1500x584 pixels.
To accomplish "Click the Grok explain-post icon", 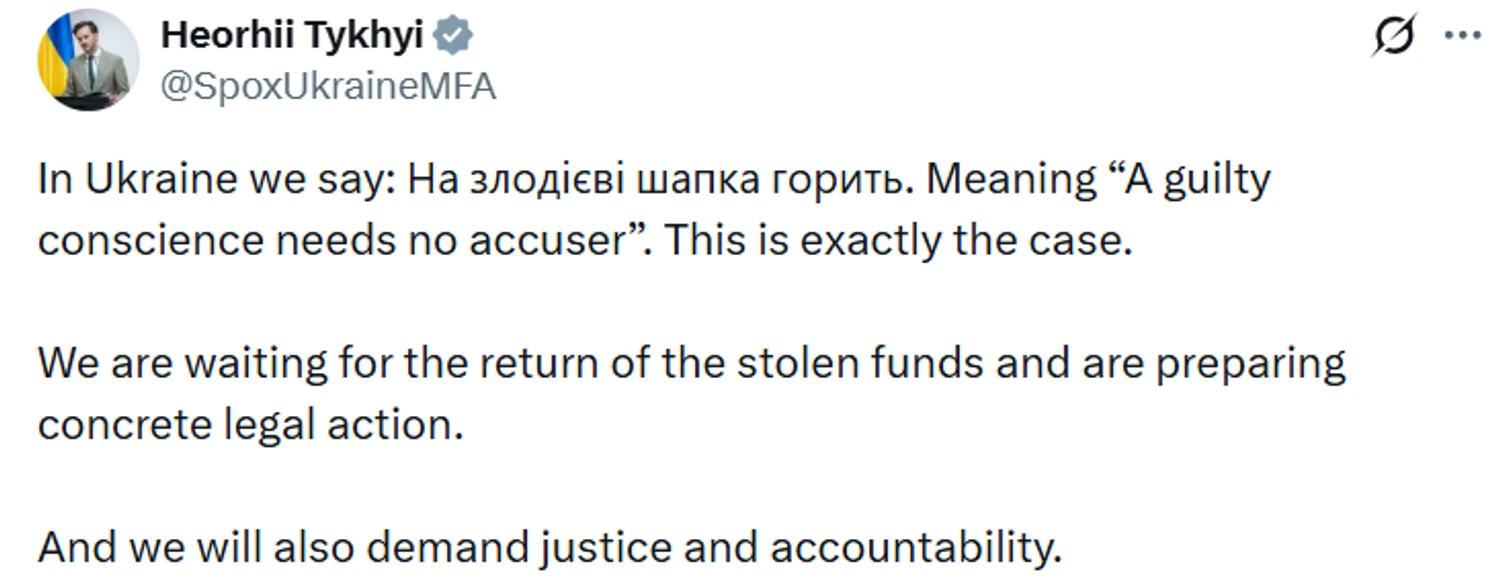I will click(x=1395, y=37).
